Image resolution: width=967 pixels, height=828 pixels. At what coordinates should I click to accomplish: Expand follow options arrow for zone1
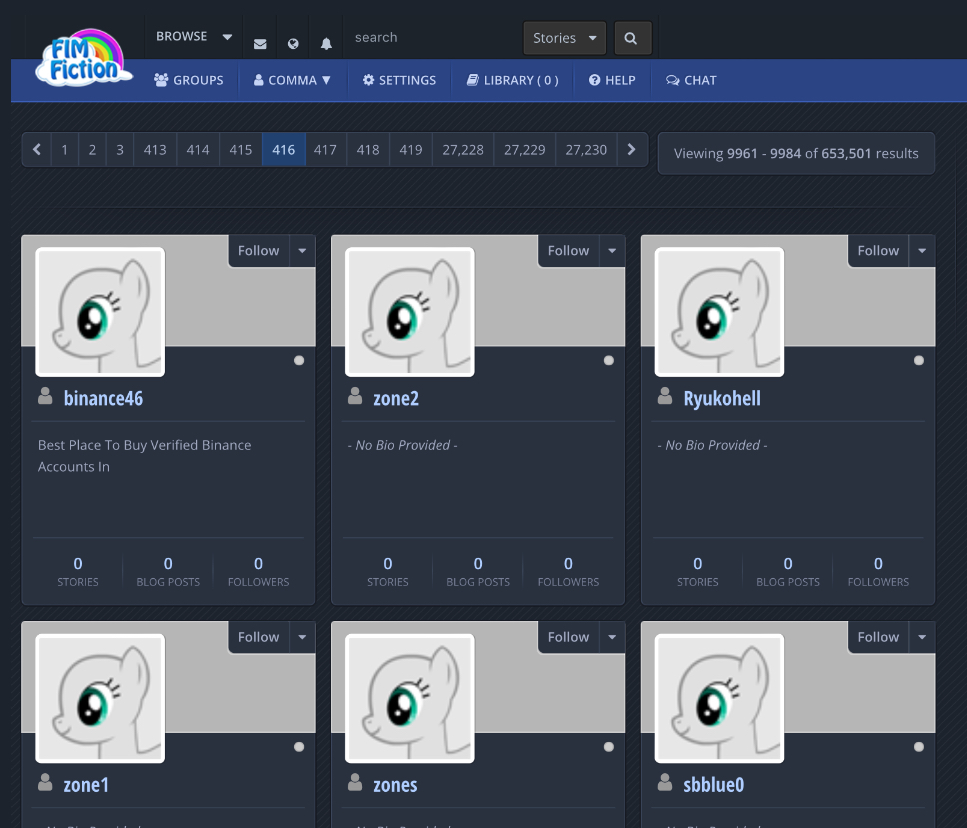click(x=302, y=637)
